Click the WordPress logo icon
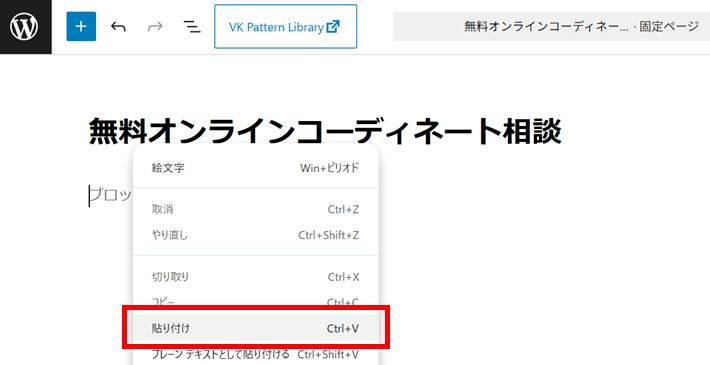The height and width of the screenshot is (365, 710). [25, 27]
